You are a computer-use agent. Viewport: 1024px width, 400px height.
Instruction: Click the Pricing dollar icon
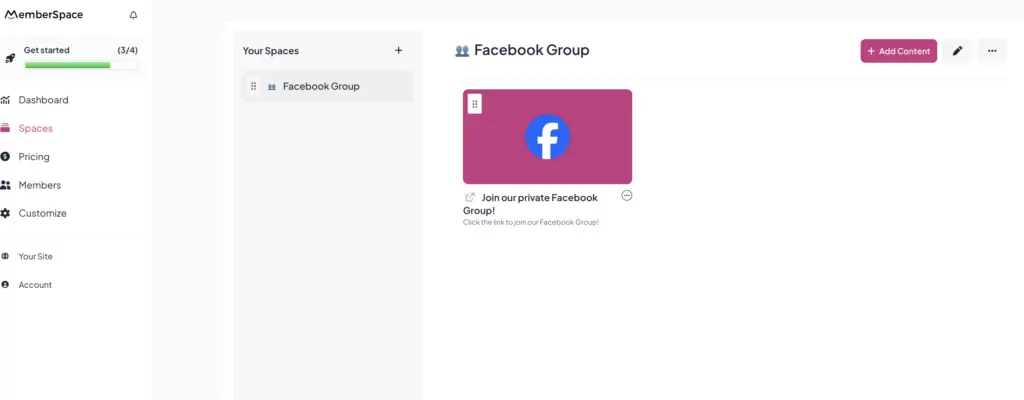[5, 157]
